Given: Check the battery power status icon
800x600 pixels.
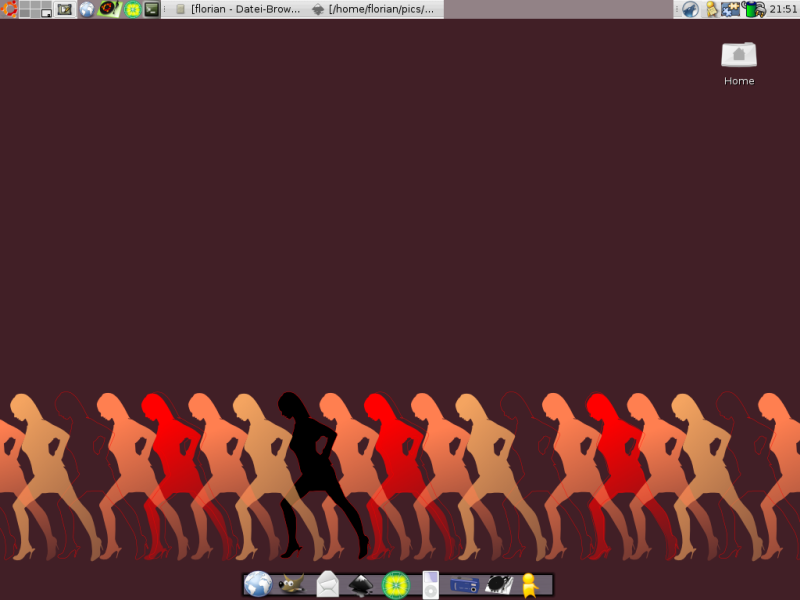Looking at the screenshot, I should pyautogui.click(x=754, y=9).
